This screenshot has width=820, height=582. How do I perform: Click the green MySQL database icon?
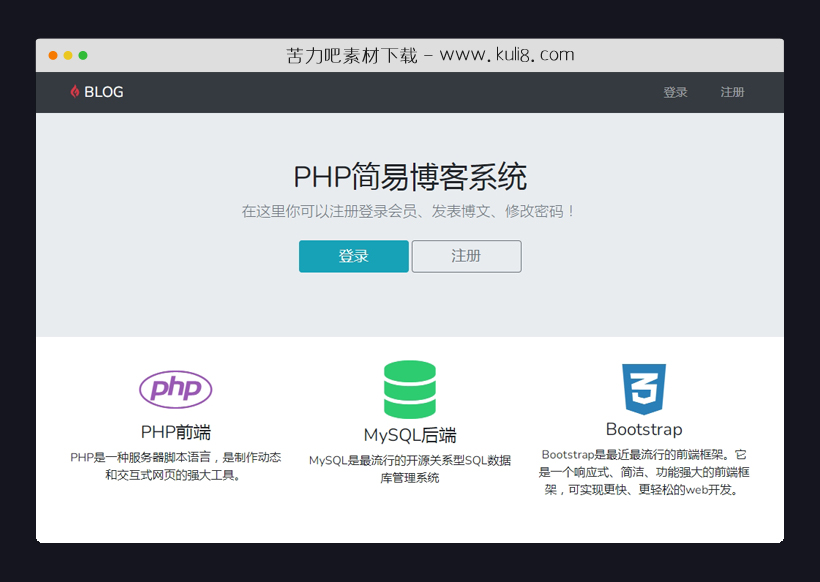410,388
